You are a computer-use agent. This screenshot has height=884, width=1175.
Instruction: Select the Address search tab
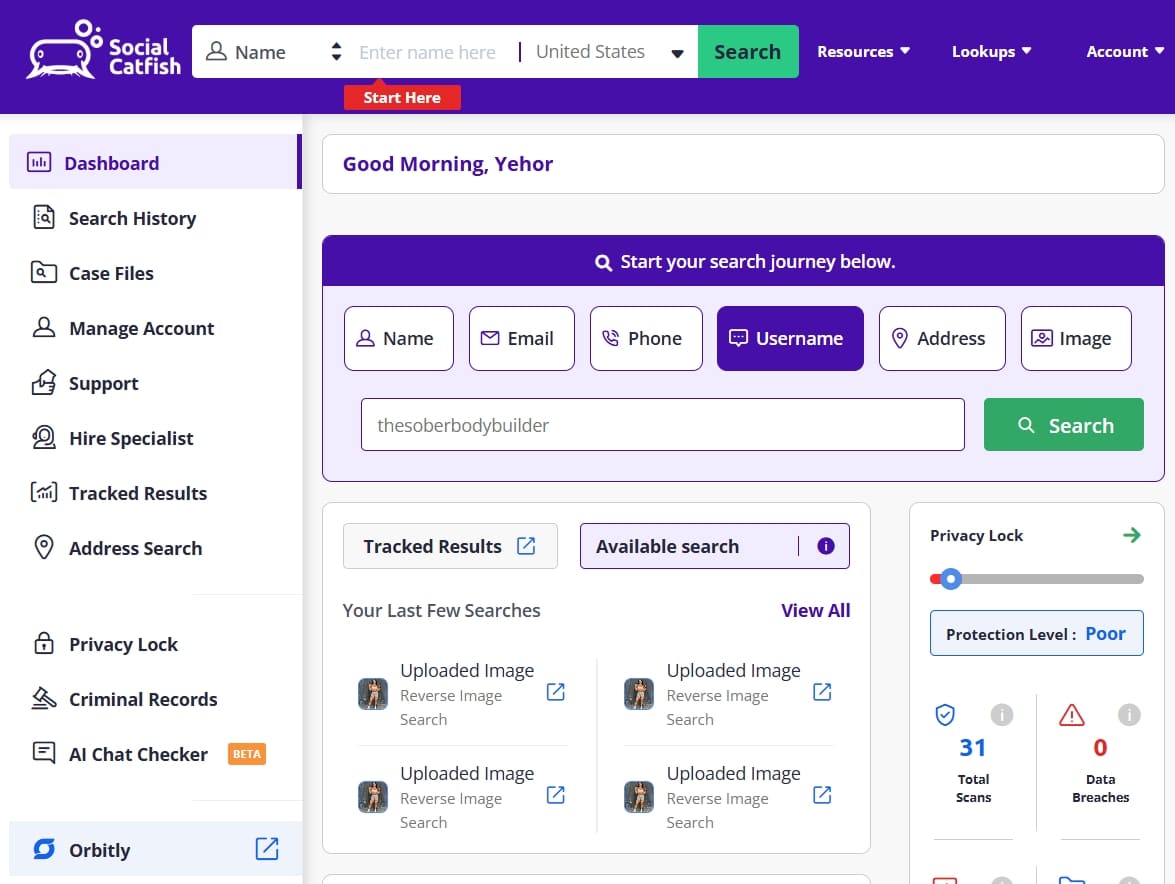pos(942,339)
